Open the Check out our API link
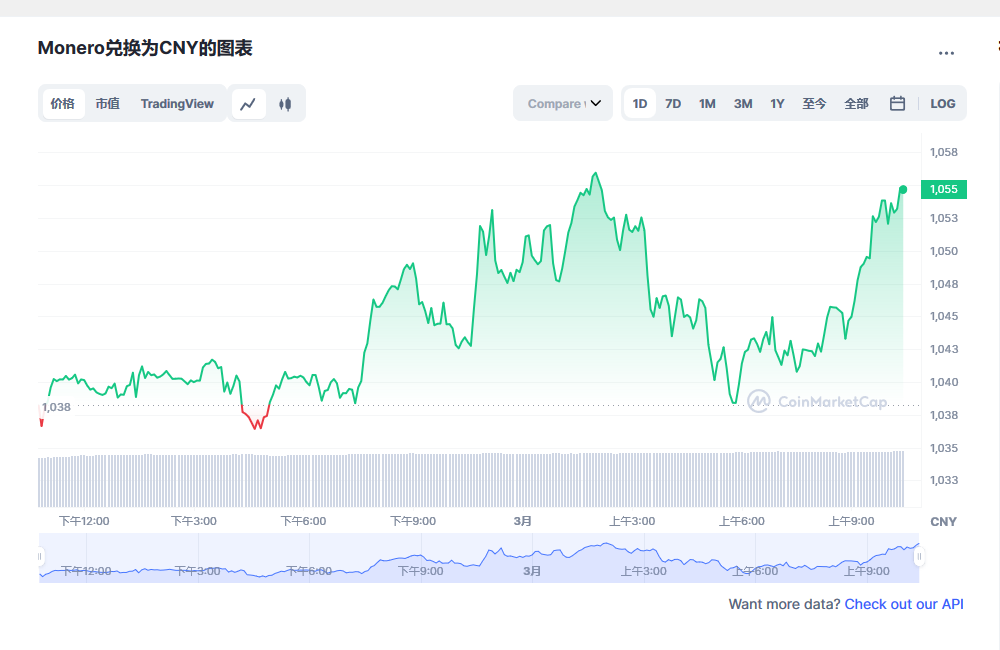The width and height of the screenshot is (1000, 650). (x=903, y=604)
